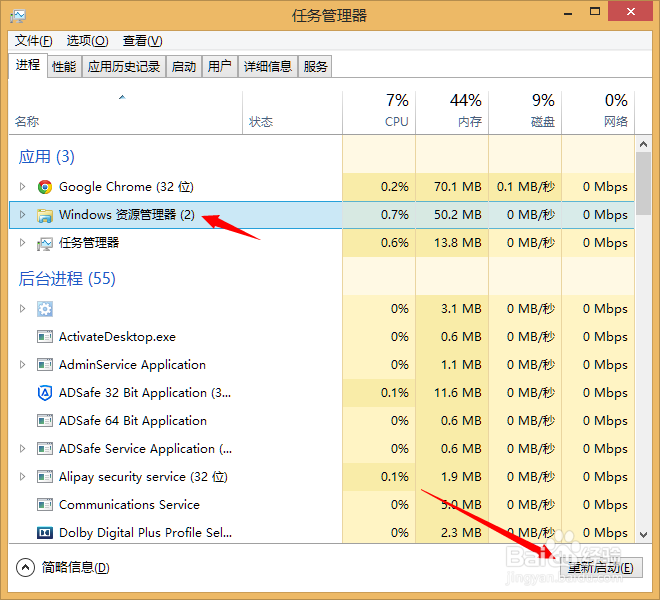This screenshot has width=660, height=600.
Task: Click the 50.2 MB memory value
Action: [458, 215]
